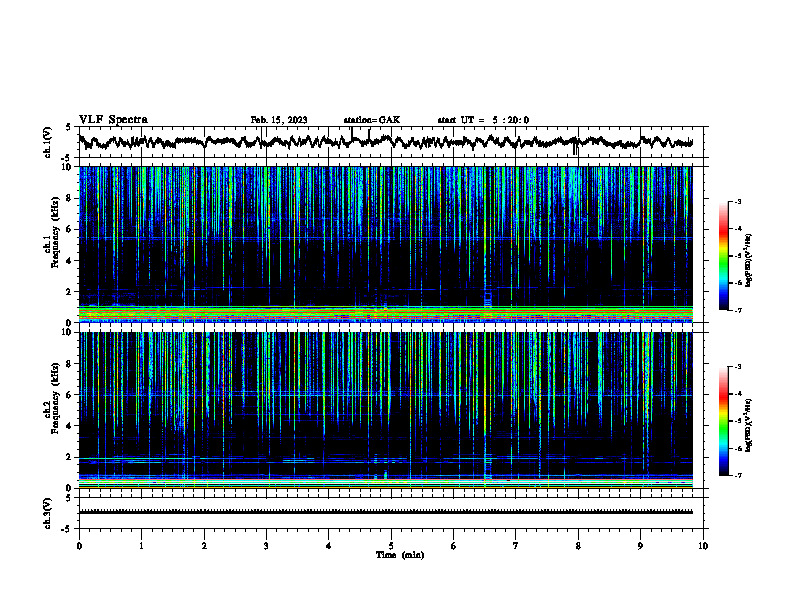Select the 5 minute tick label on time axis
This screenshot has height=612, width=792.
click(391, 546)
